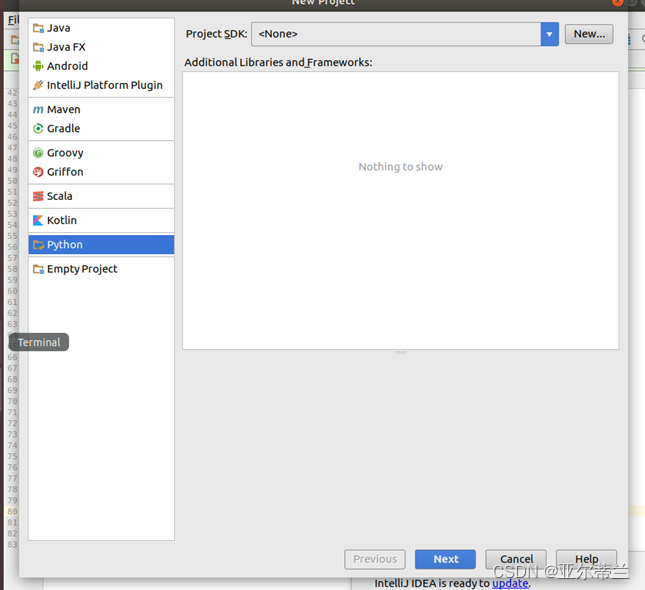Select Maven project type
This screenshot has width=645, height=590.
coord(101,109)
